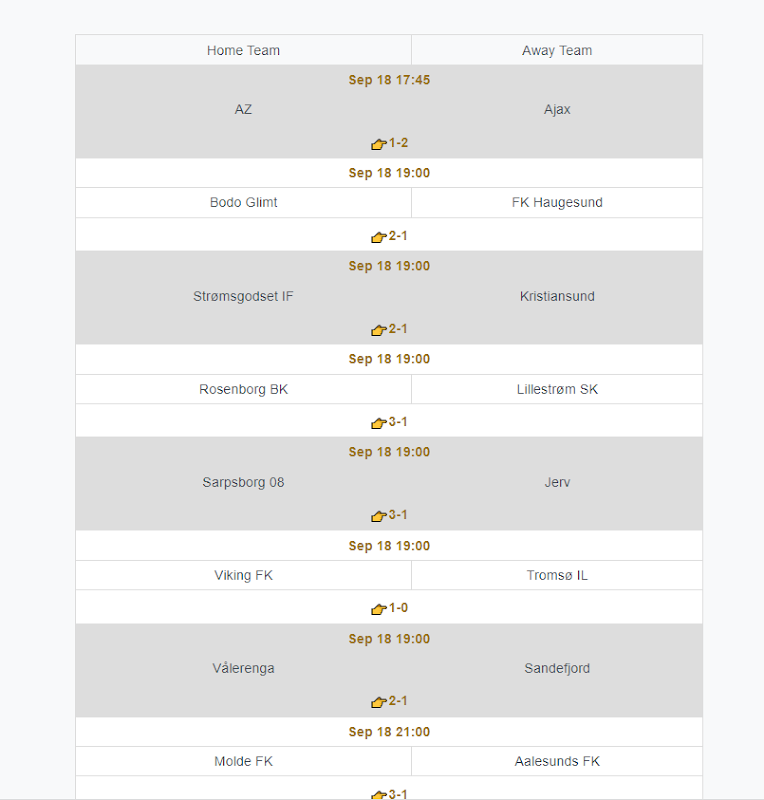Click the hand icon under Bodo Glimt match
Screen dimensions: 764x800
pos(378,237)
